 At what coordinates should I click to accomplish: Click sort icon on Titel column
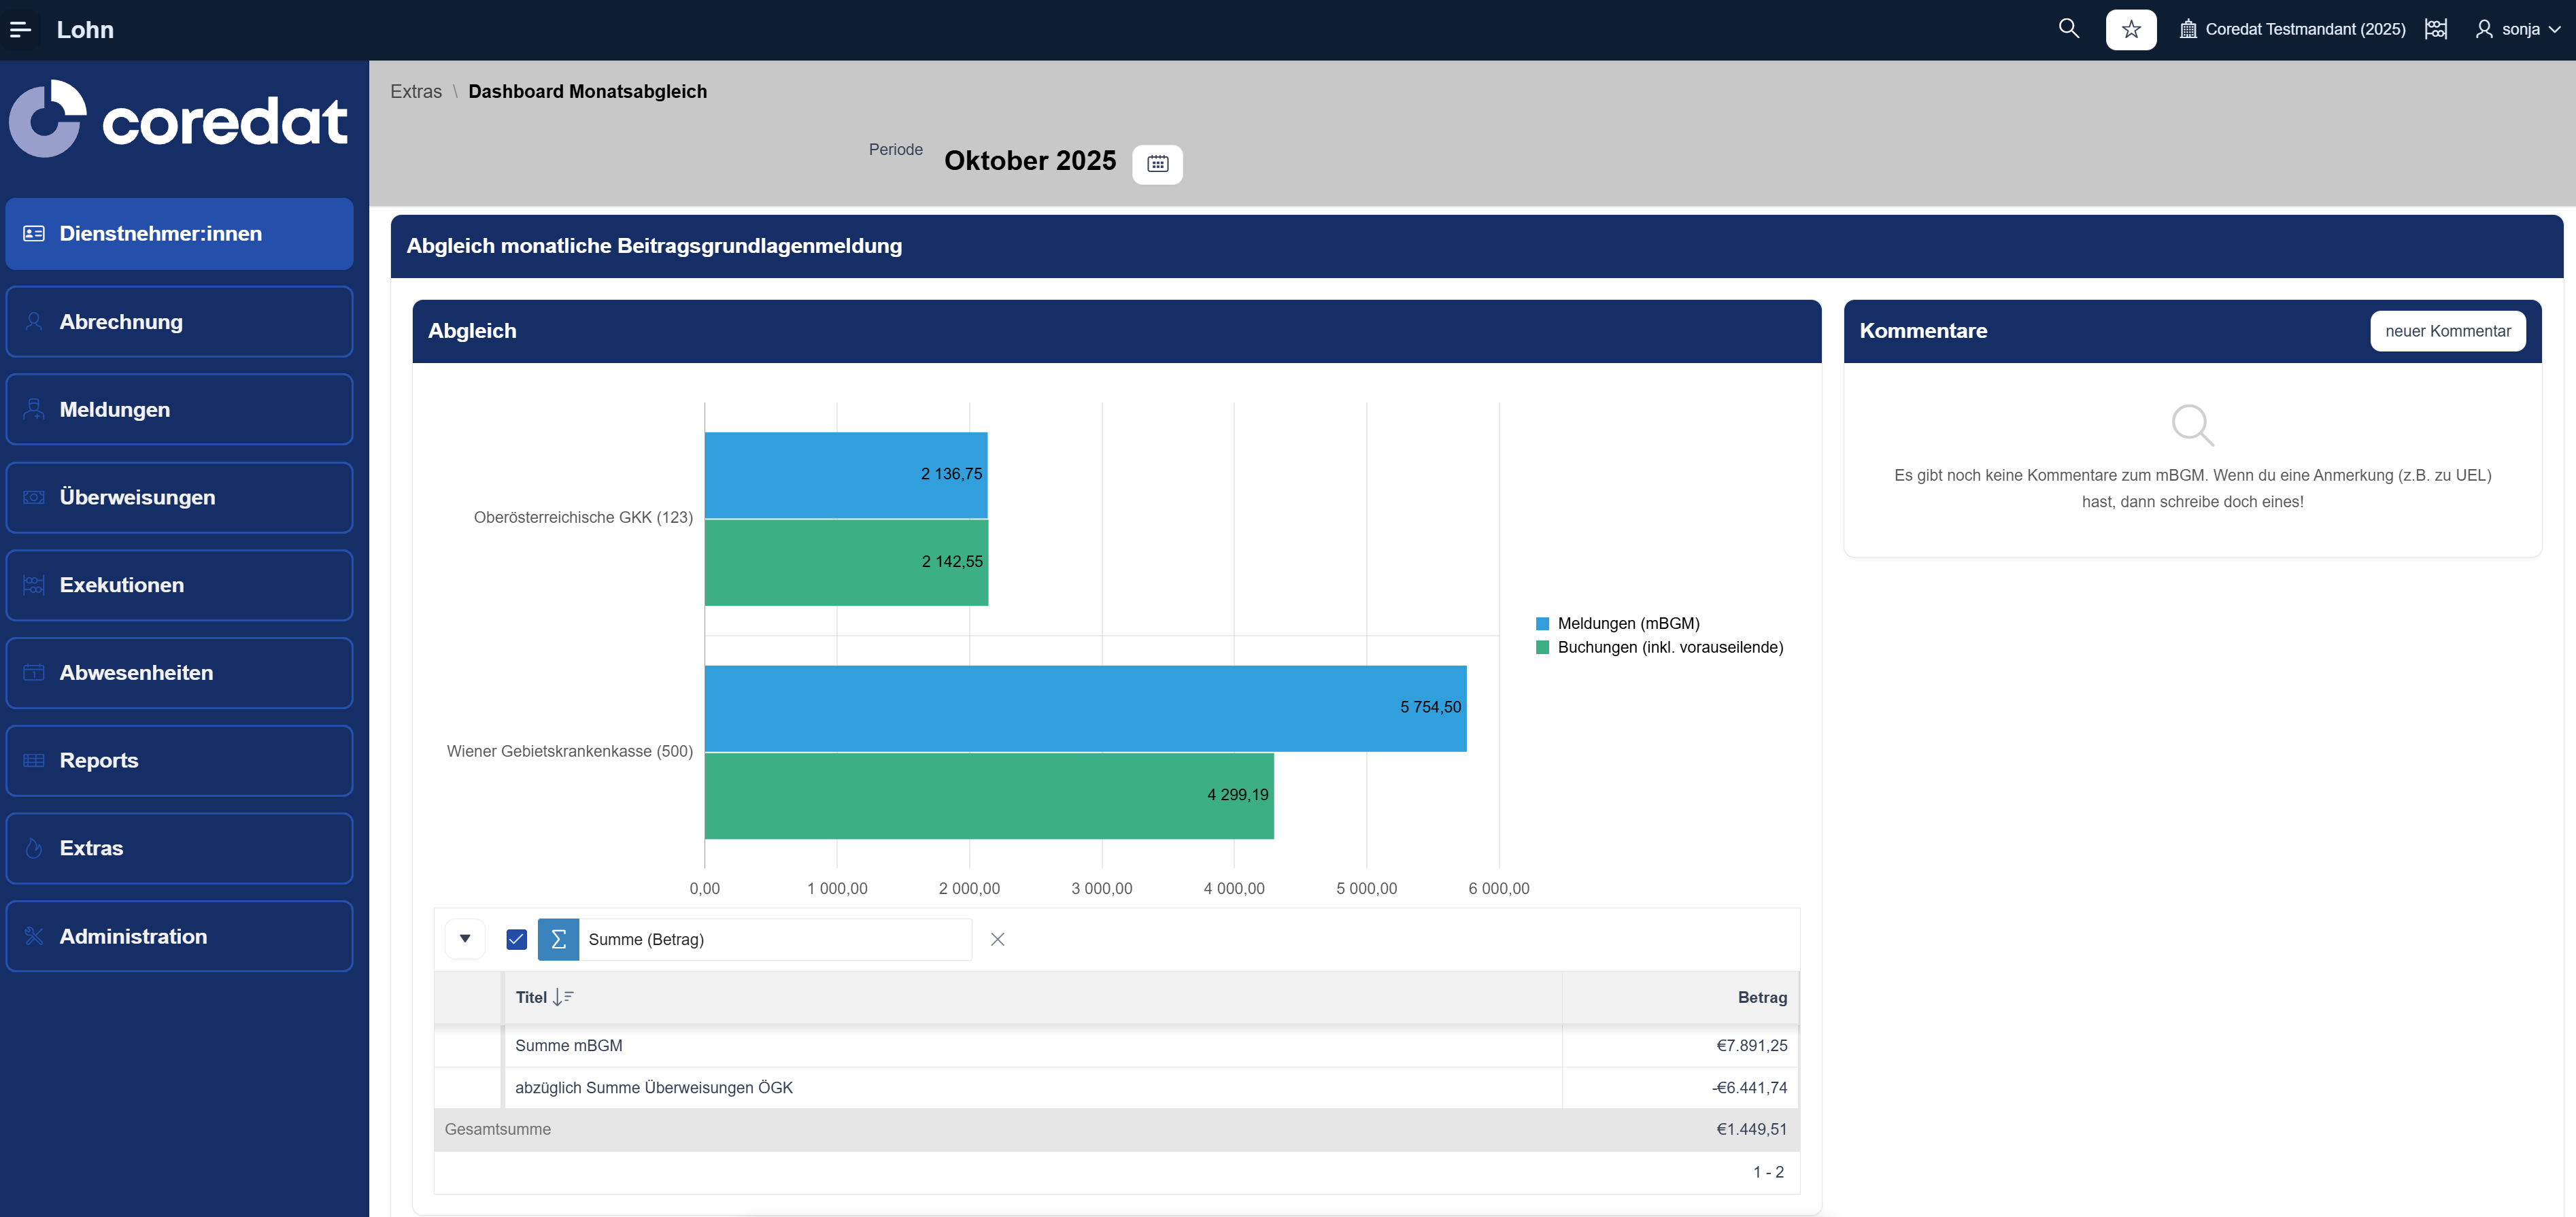point(563,997)
